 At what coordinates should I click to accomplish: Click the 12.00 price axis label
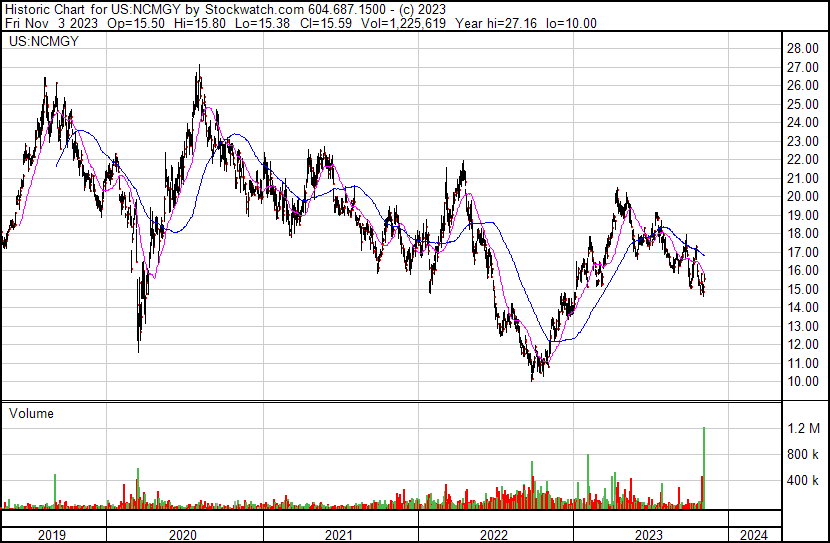(x=803, y=345)
